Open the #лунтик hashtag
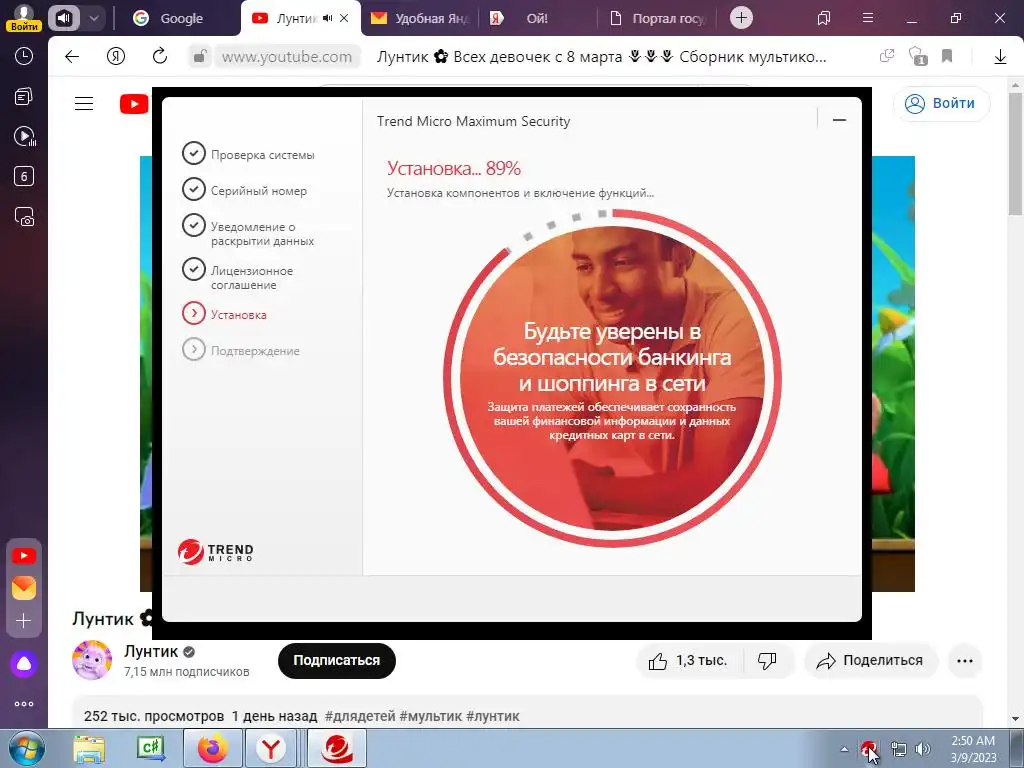 point(493,716)
